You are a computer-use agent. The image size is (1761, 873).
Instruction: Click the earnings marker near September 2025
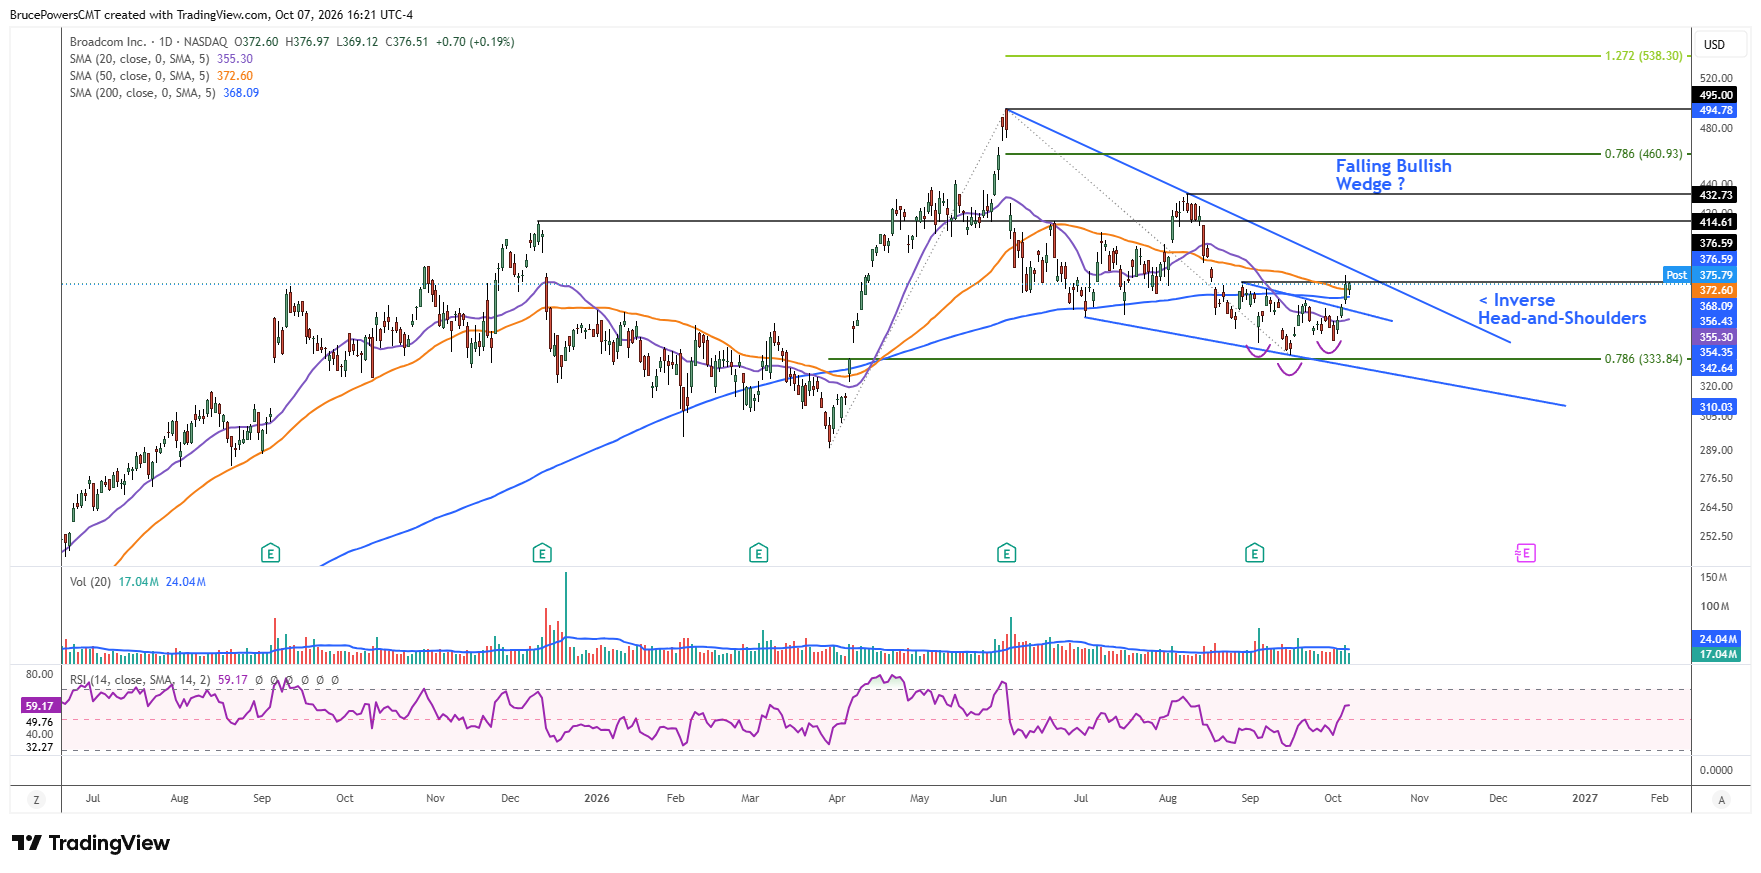[270, 553]
